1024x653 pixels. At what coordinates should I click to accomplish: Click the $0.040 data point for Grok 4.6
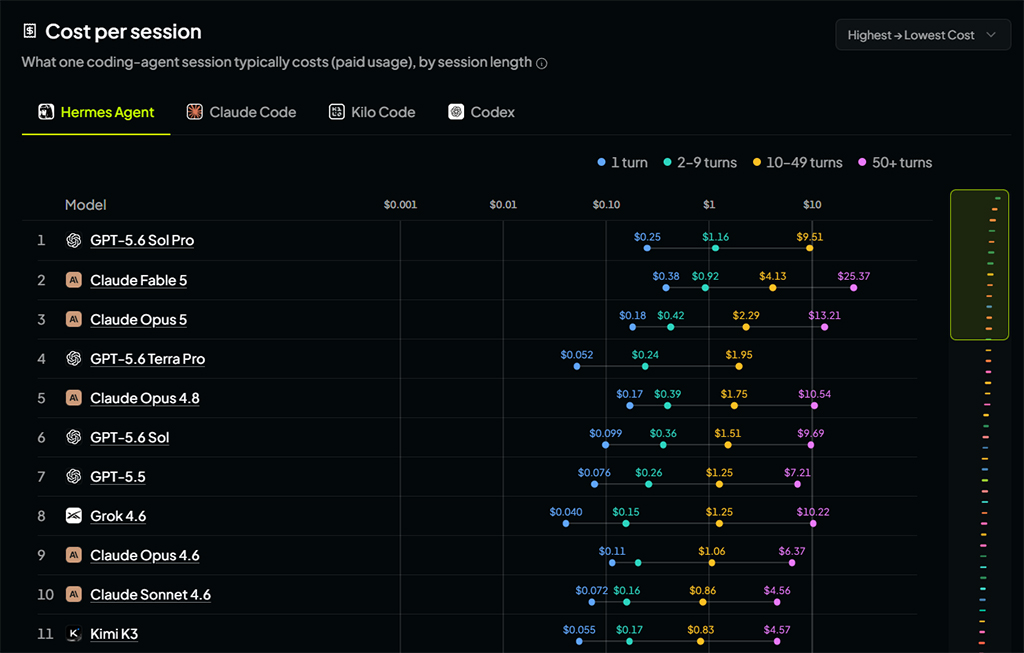click(x=566, y=523)
